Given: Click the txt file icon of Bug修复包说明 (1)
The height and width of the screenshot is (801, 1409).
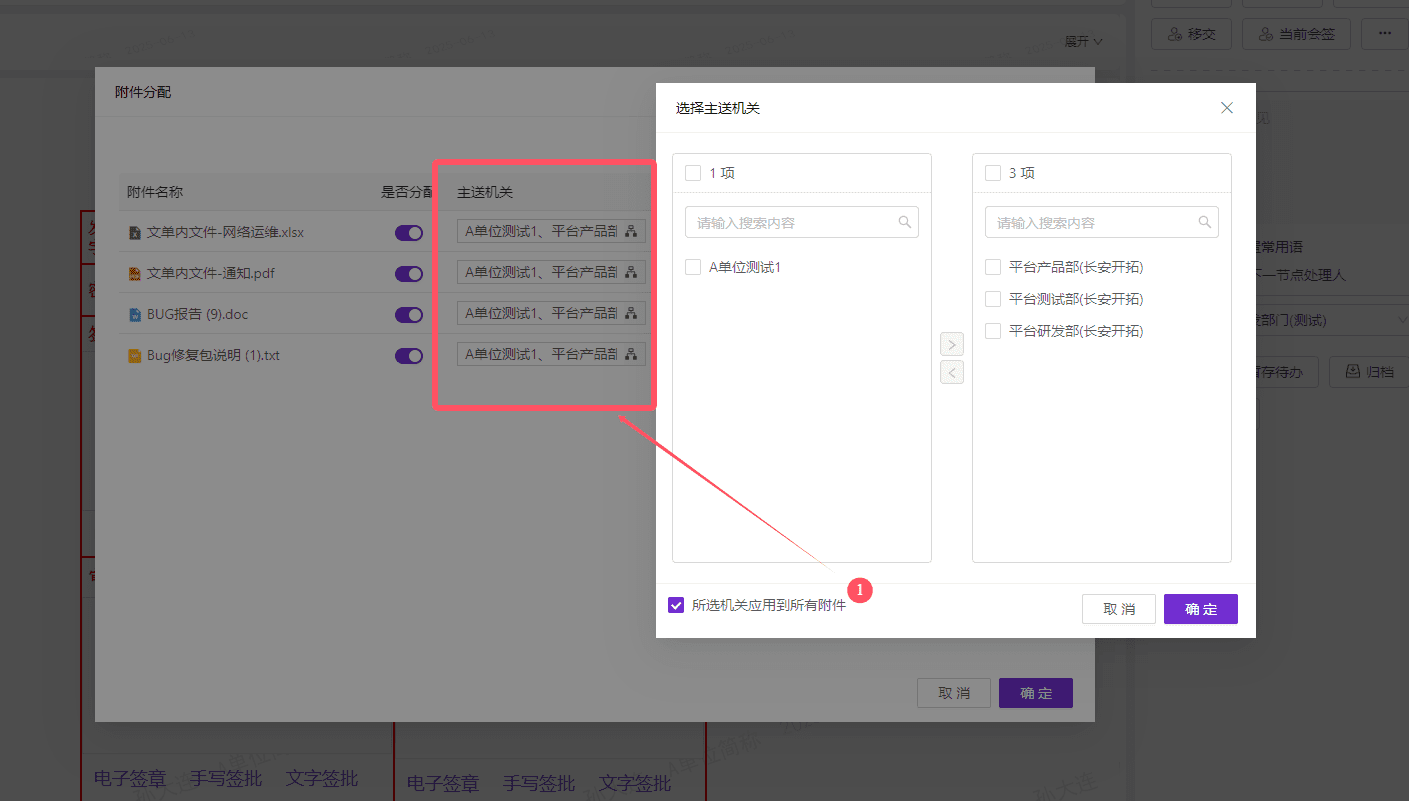Looking at the screenshot, I should click(x=135, y=356).
